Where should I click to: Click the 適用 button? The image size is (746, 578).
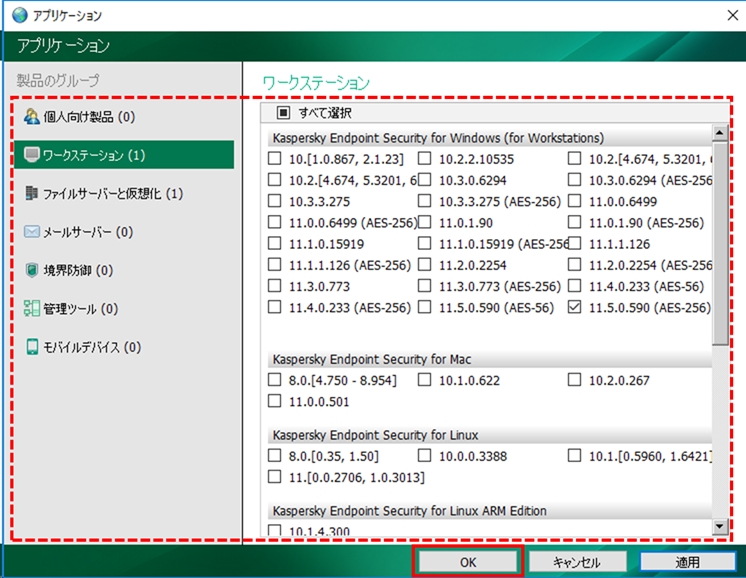pos(687,562)
